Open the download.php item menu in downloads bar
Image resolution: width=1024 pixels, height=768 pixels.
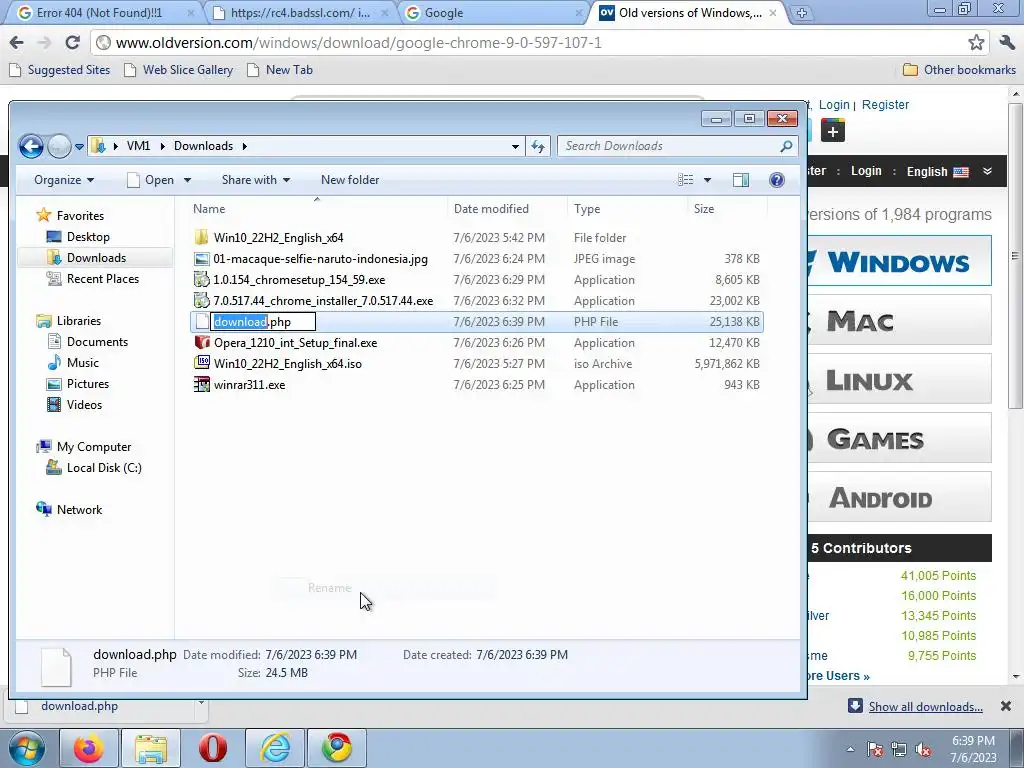(201, 704)
